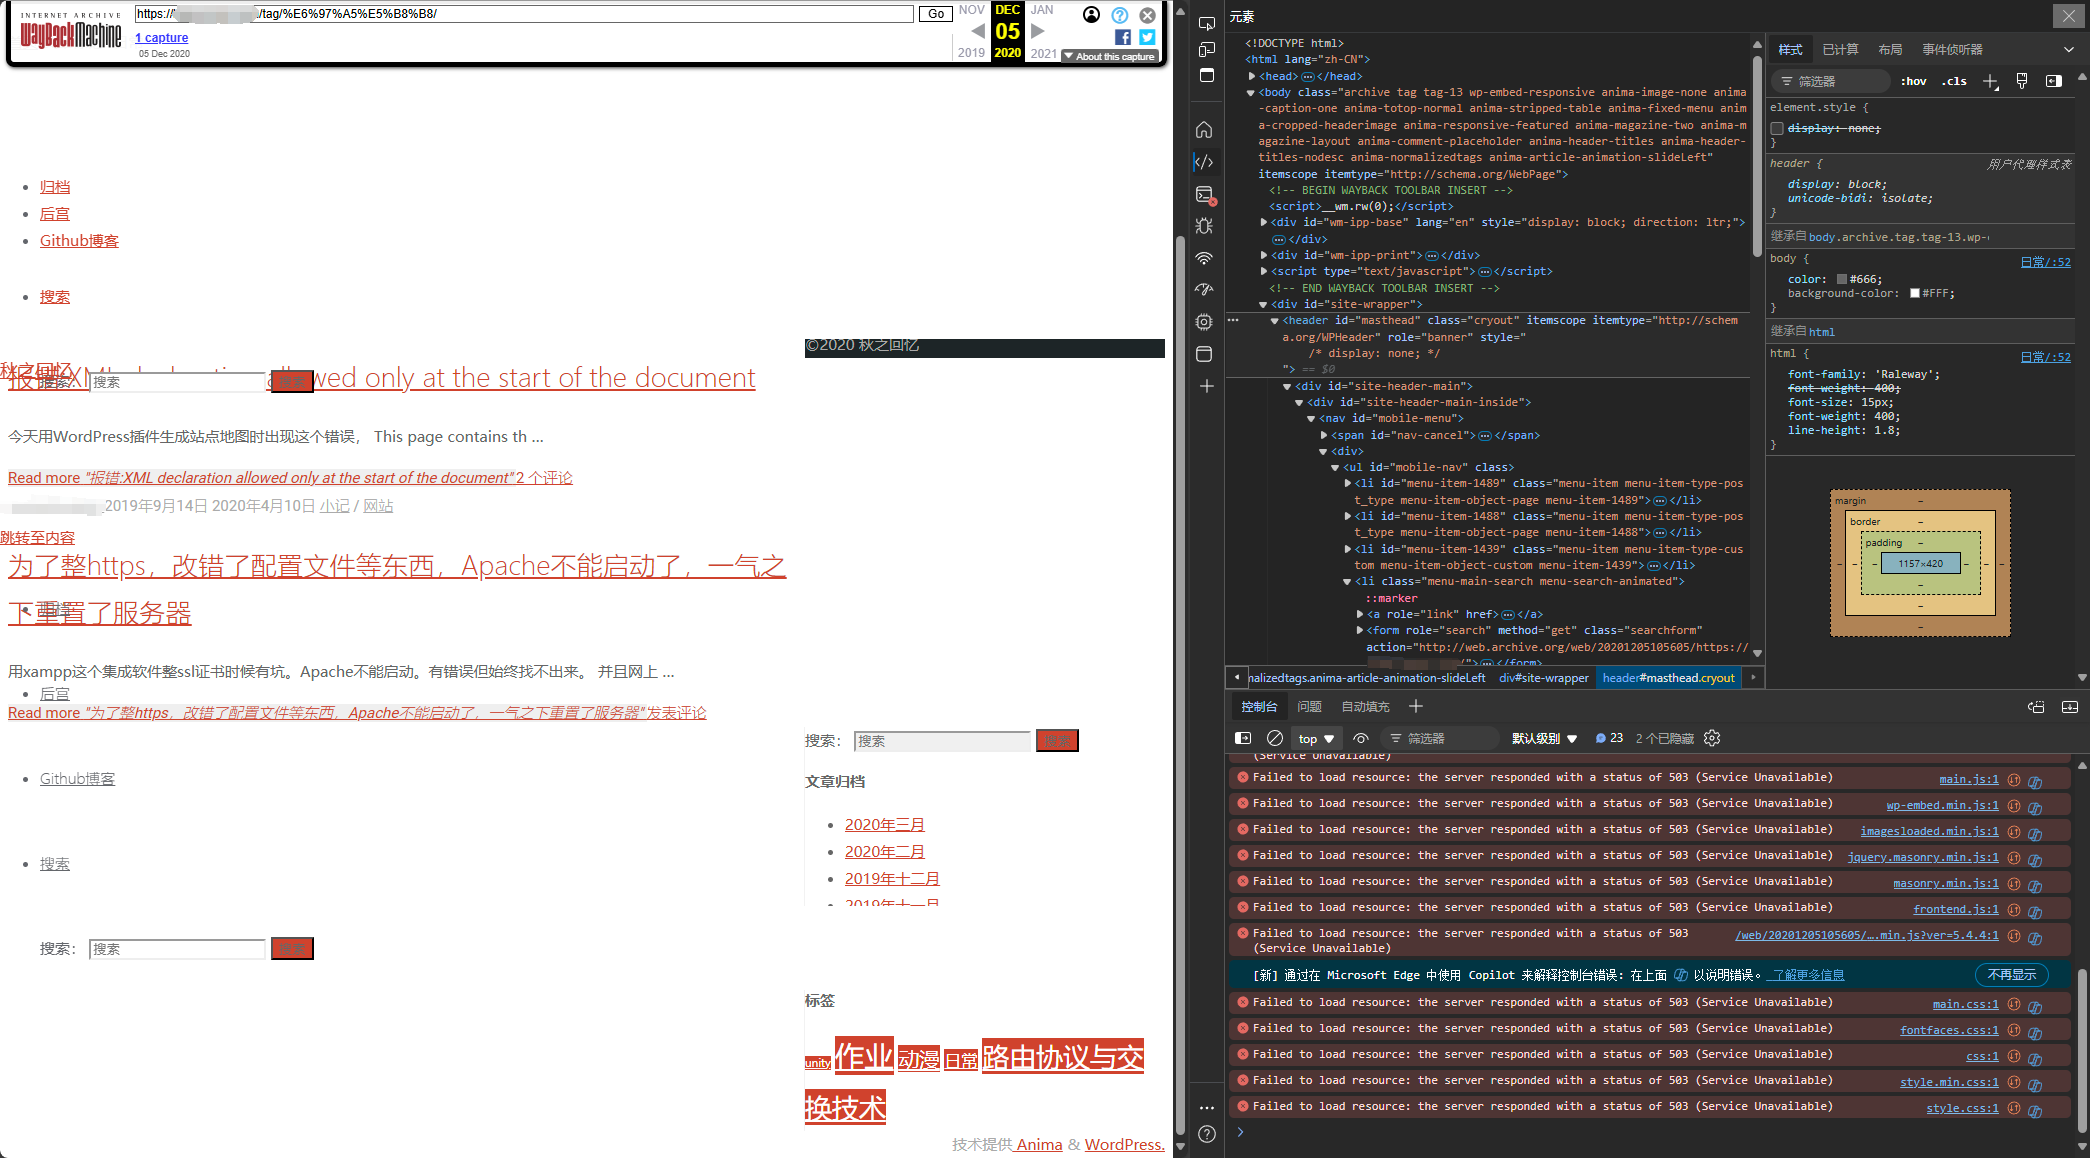Share capture on Facebook icon

pyautogui.click(x=1123, y=37)
